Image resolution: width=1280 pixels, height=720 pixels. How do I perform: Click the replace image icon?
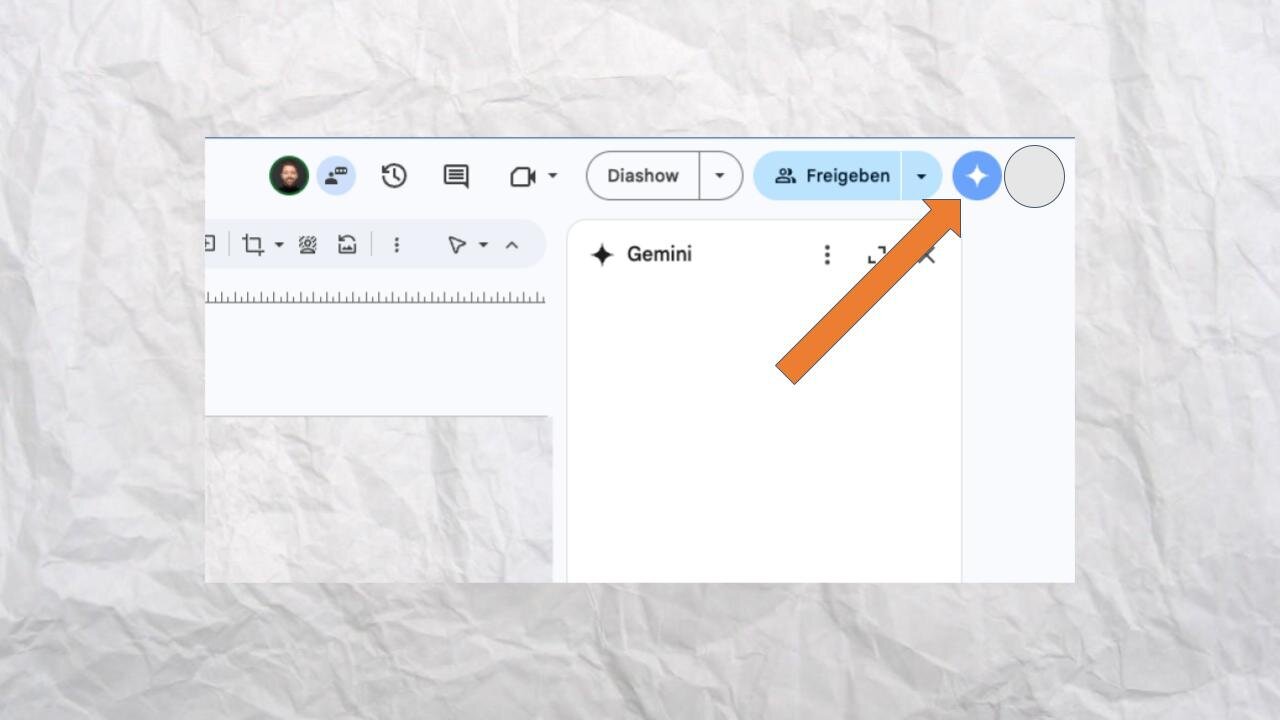click(347, 245)
